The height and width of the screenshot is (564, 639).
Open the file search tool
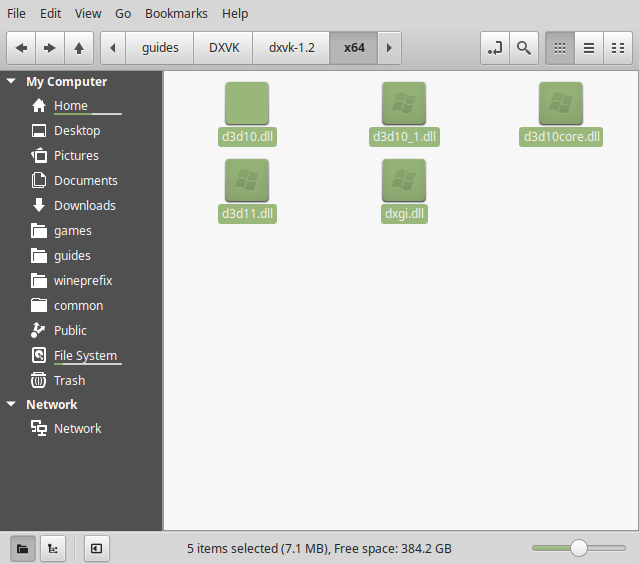click(524, 48)
